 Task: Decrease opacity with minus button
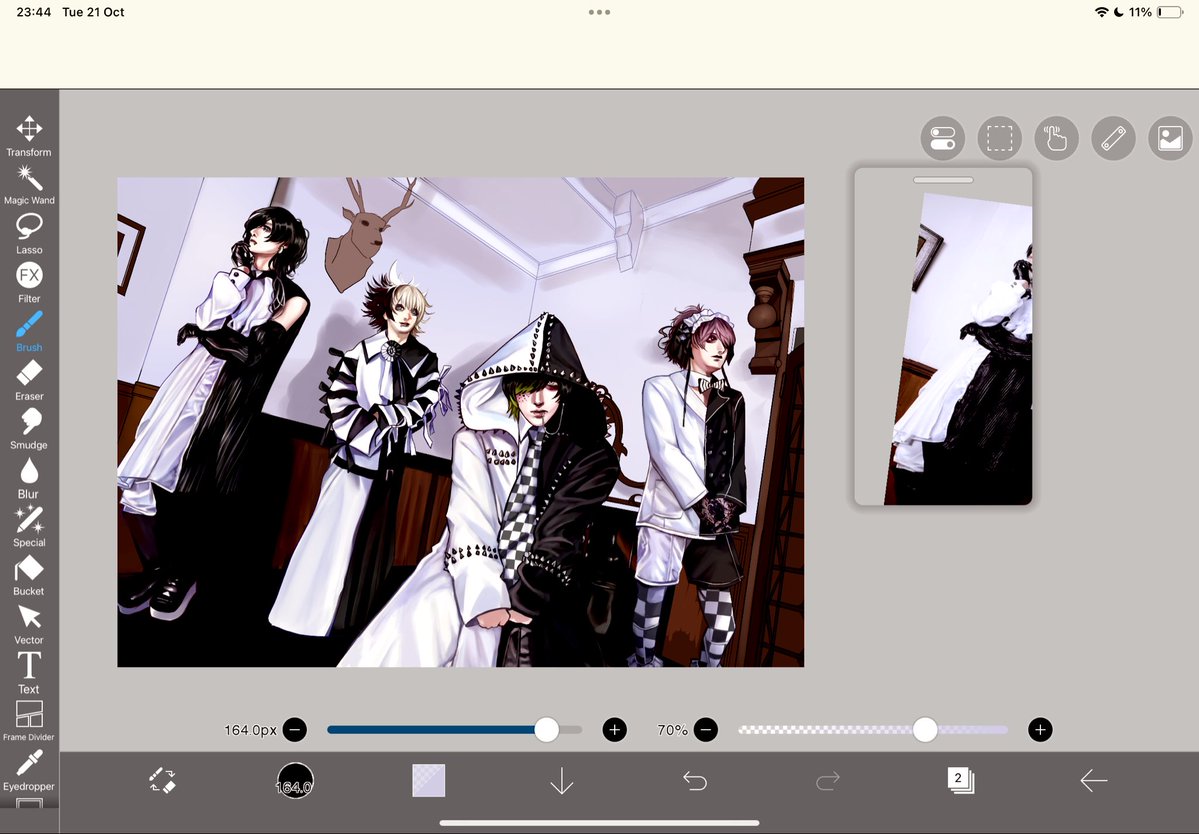pyautogui.click(x=706, y=730)
